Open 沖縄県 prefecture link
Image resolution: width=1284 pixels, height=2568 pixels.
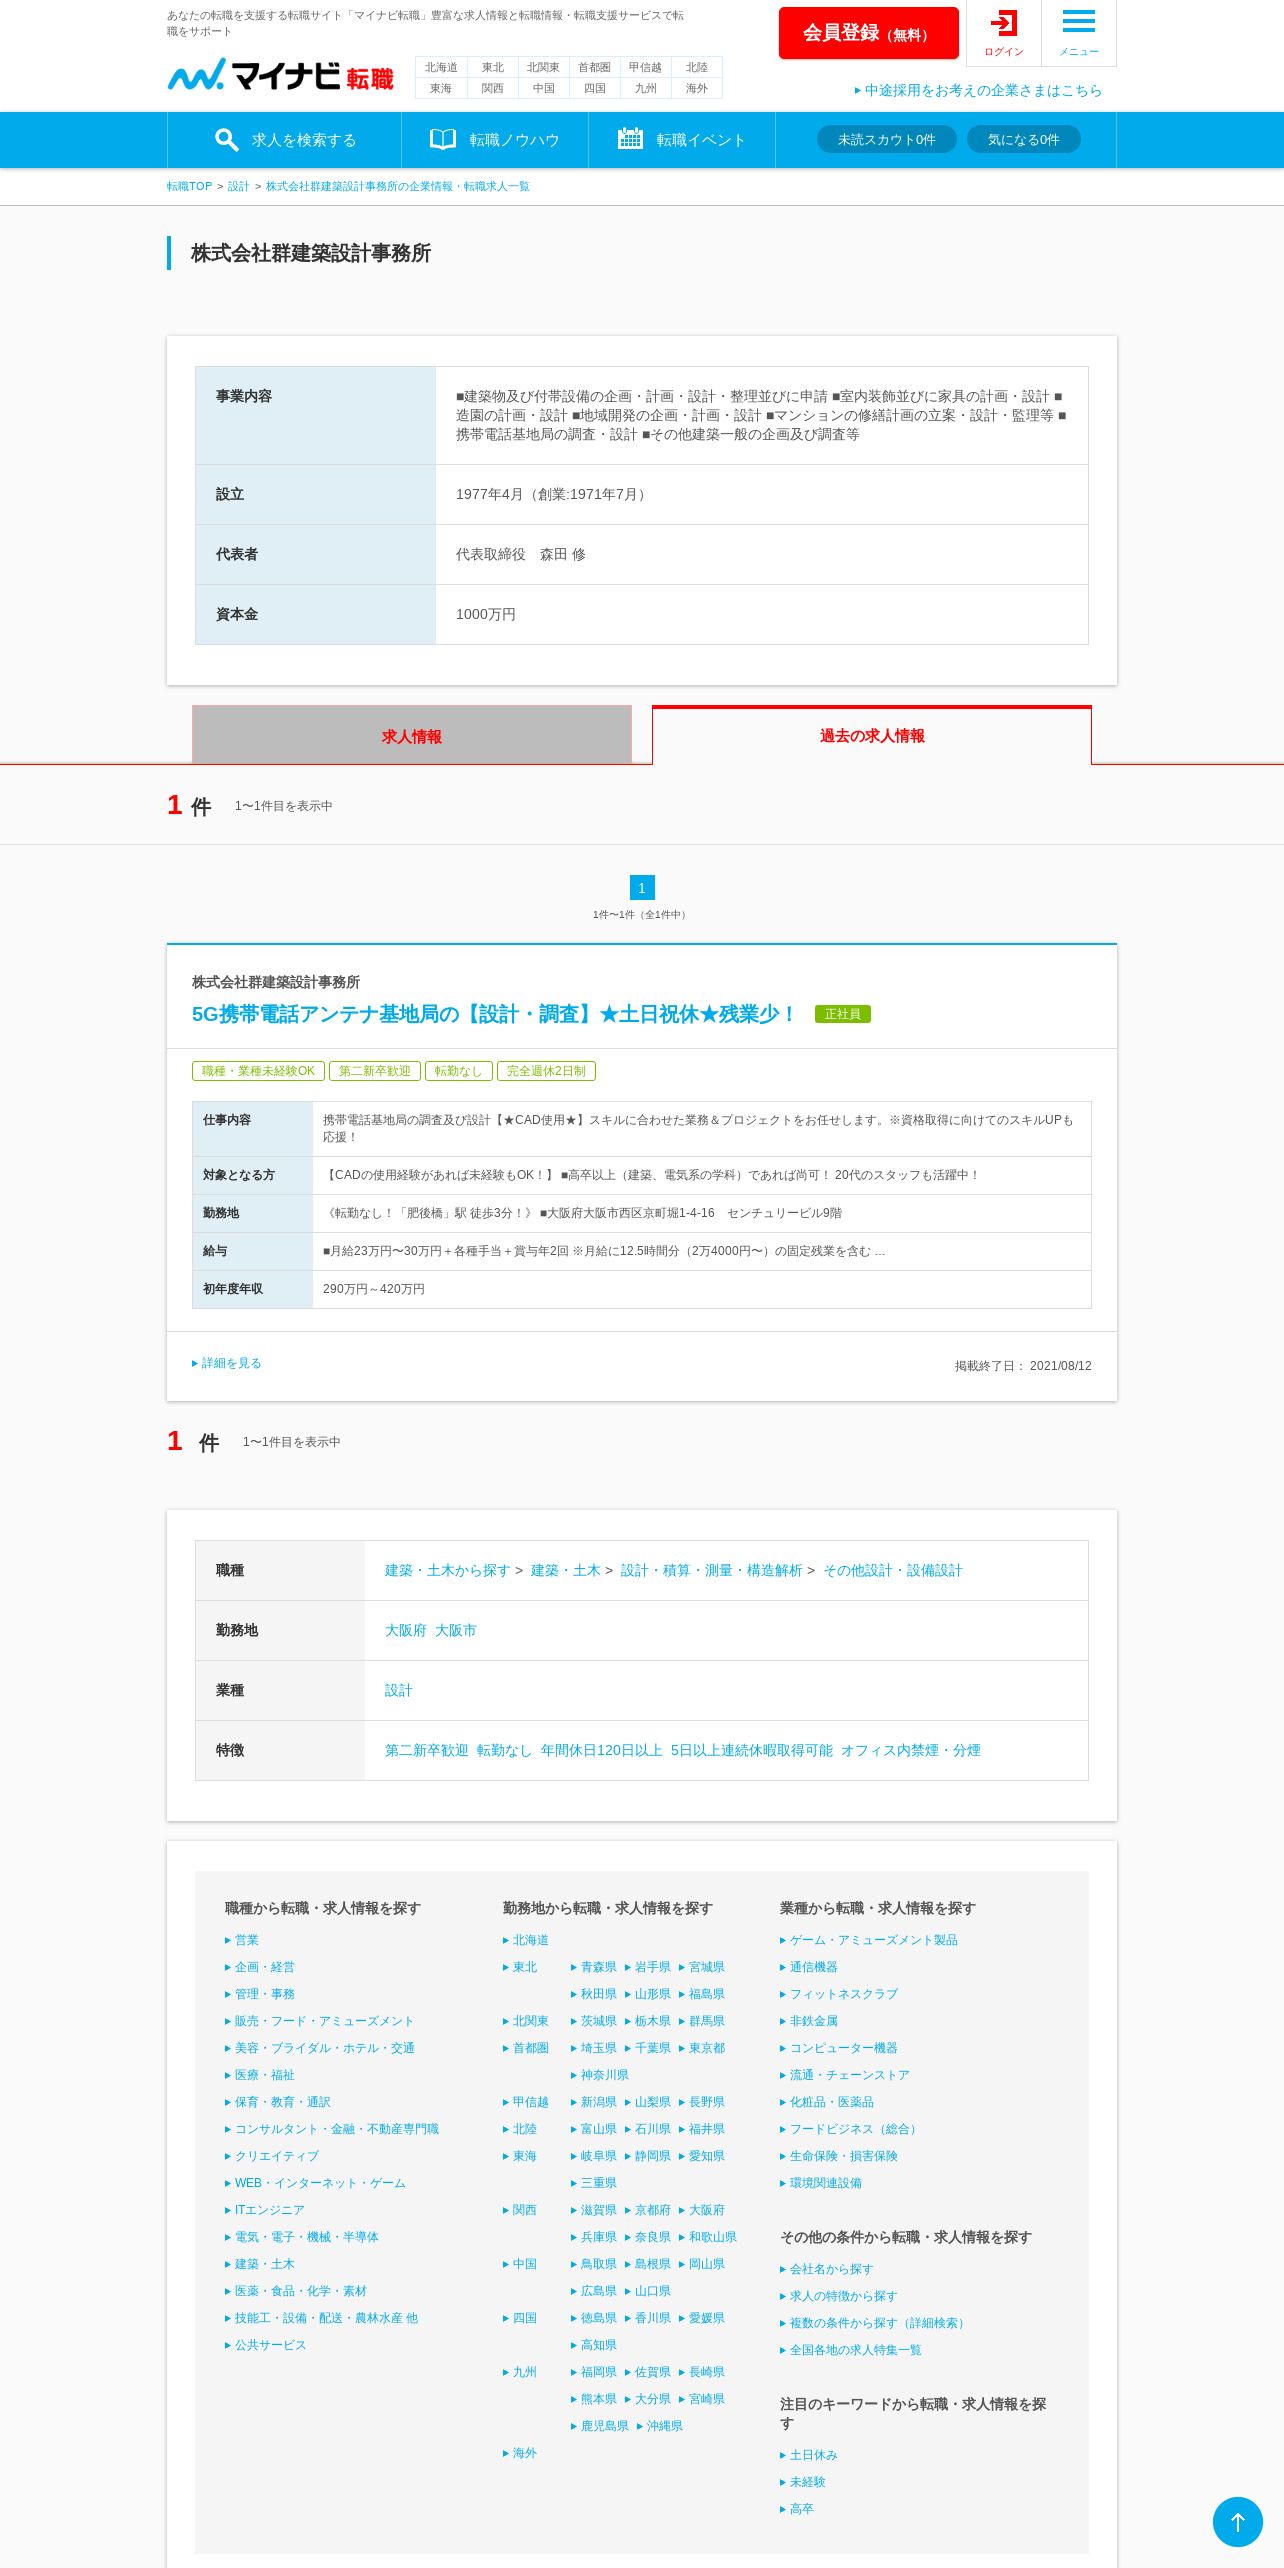point(660,2426)
